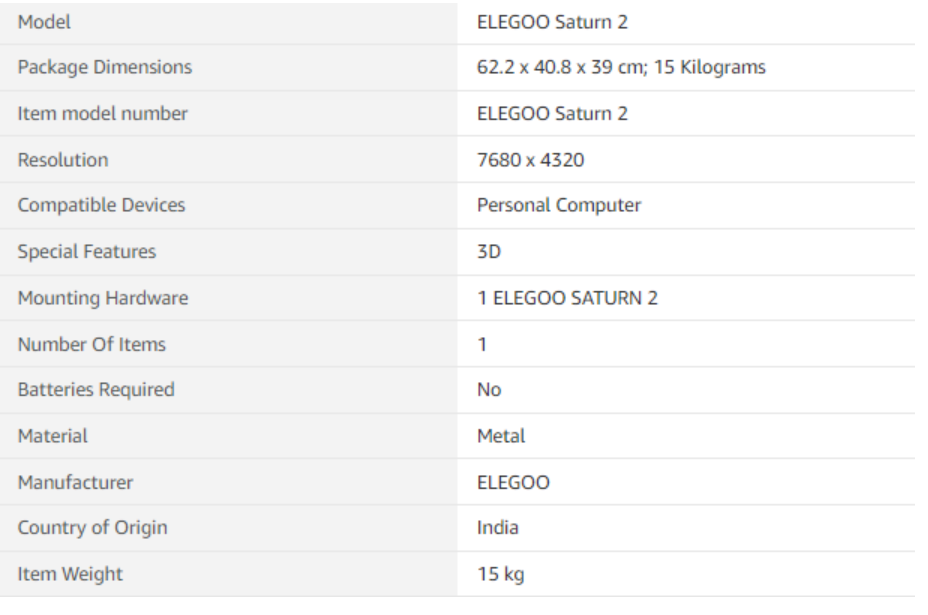Select the No batteries value
Viewport: 928px width, 615px height.
pyautogui.click(x=489, y=389)
